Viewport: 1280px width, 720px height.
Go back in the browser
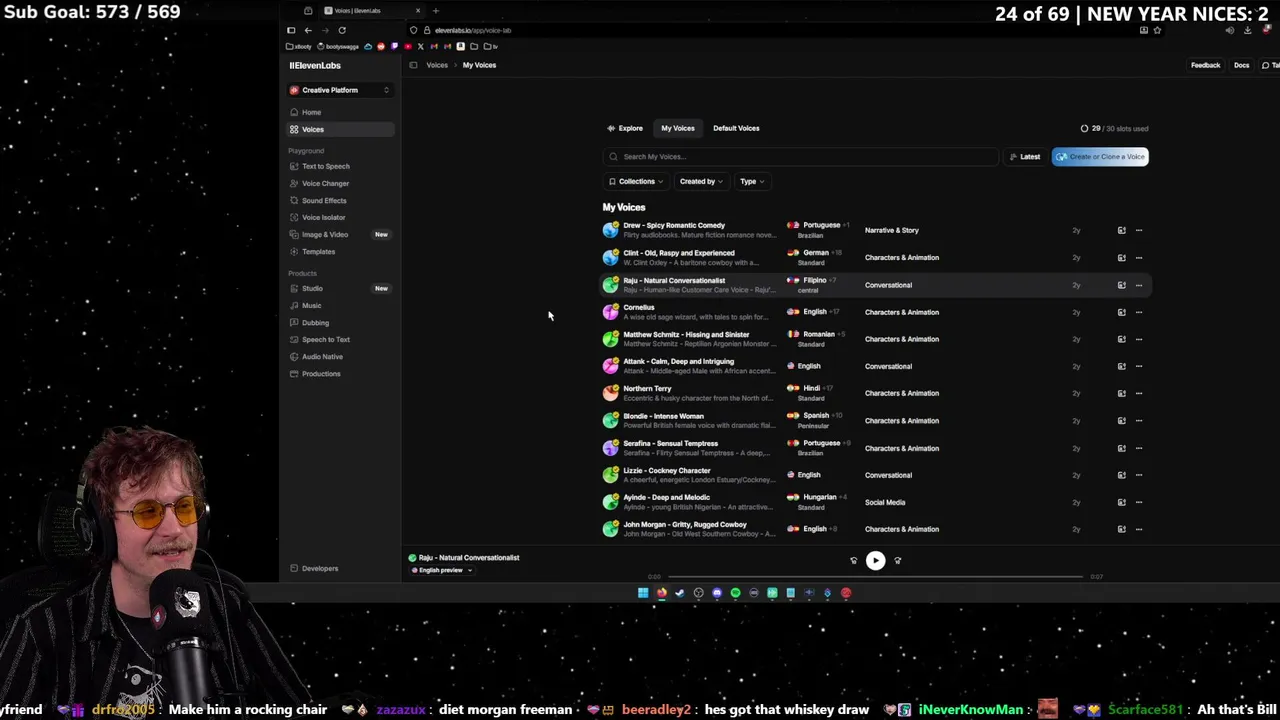pos(308,30)
